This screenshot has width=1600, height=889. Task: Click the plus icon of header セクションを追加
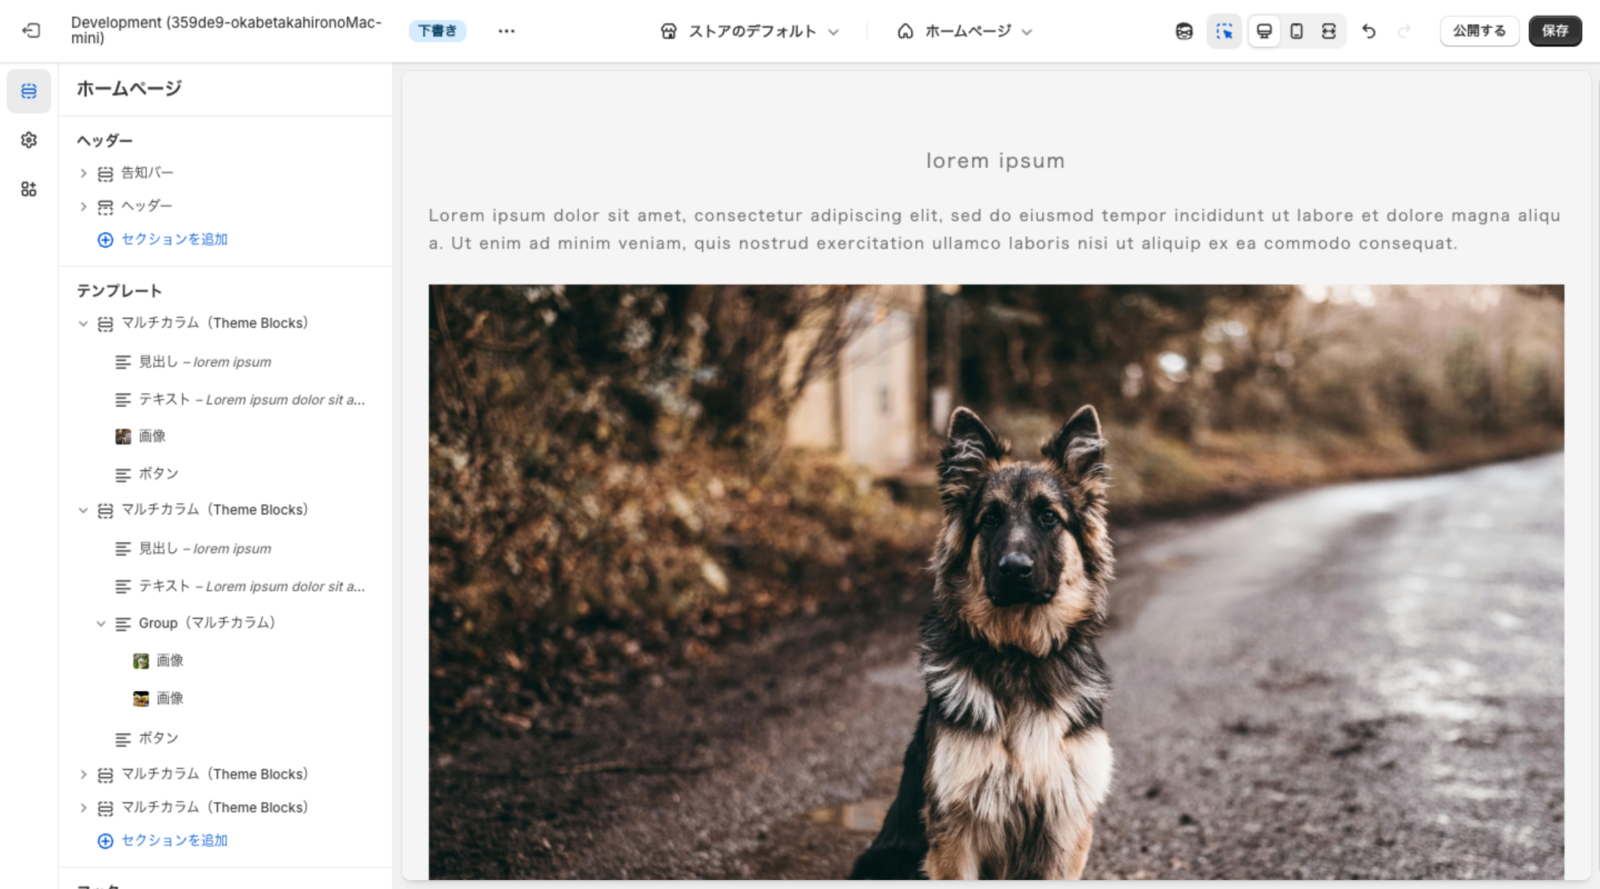point(105,240)
